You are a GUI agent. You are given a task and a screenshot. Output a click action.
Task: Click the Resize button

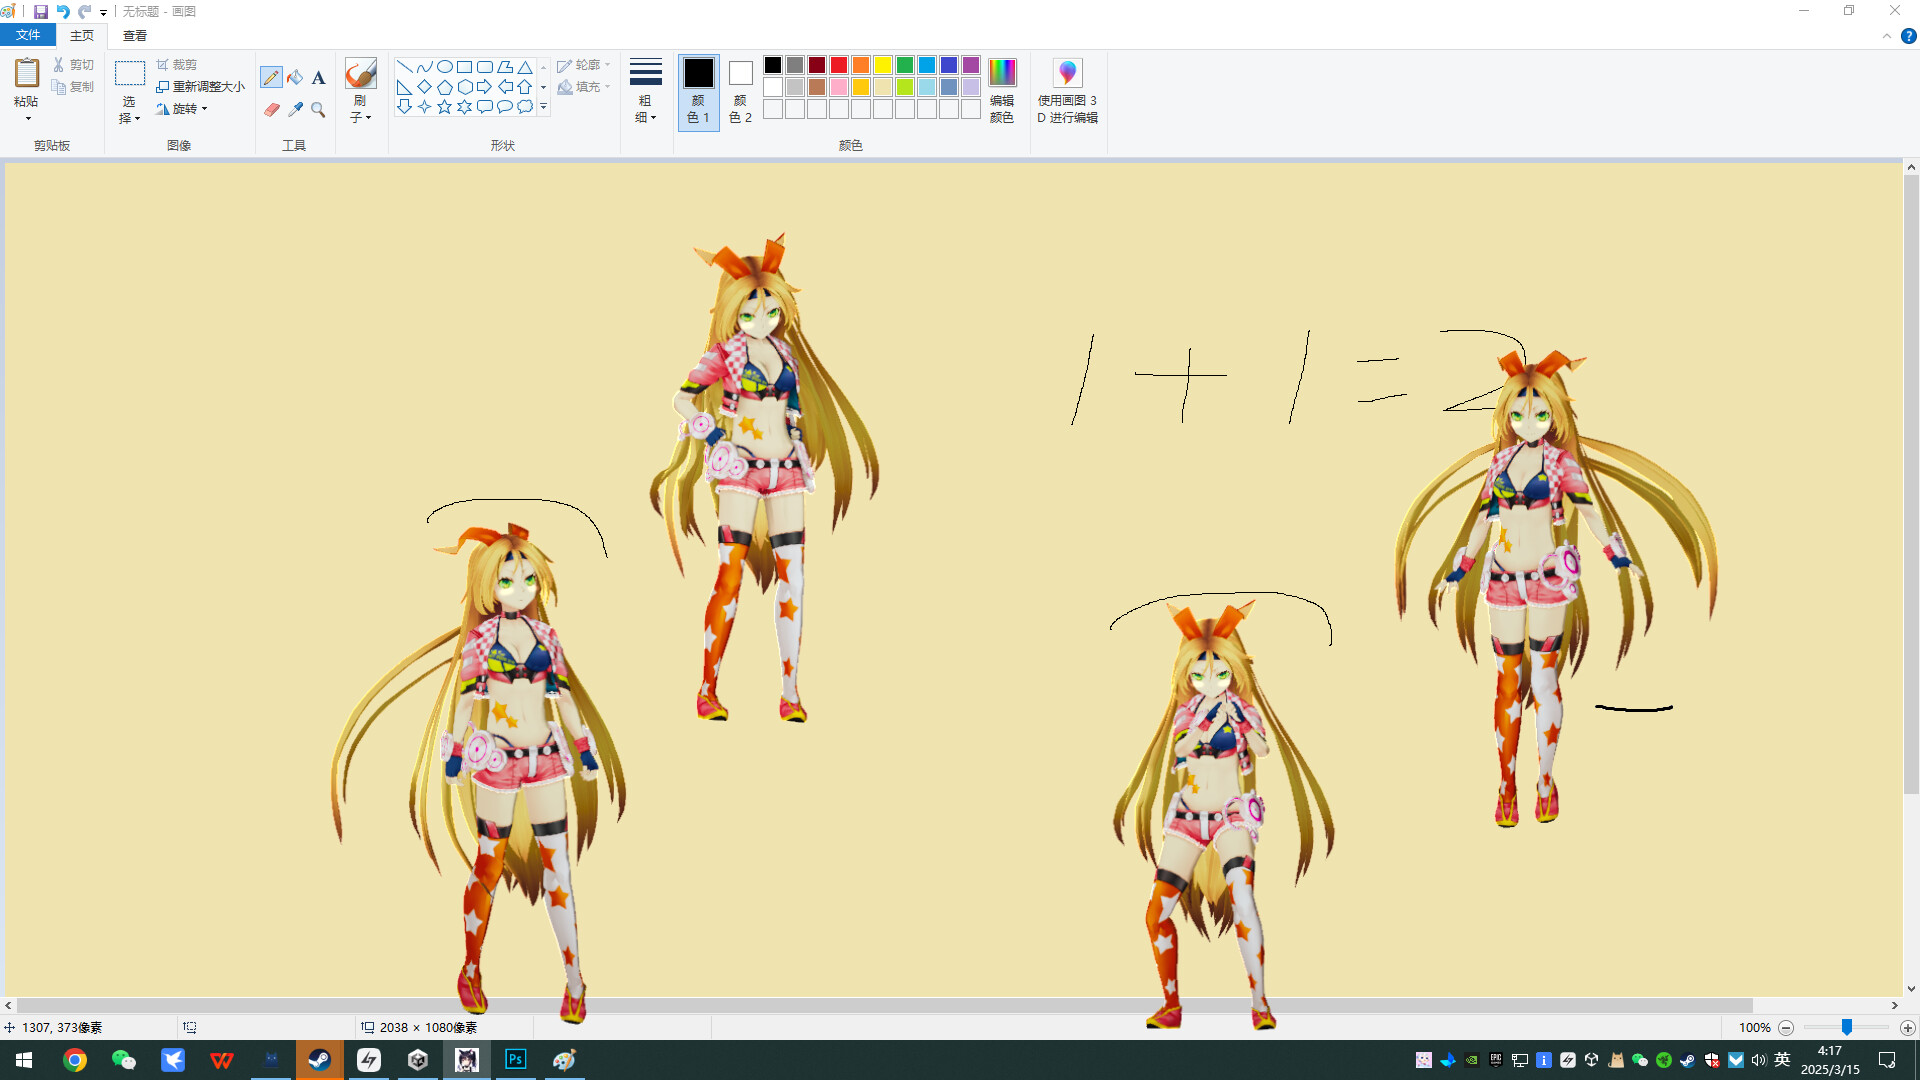200,87
